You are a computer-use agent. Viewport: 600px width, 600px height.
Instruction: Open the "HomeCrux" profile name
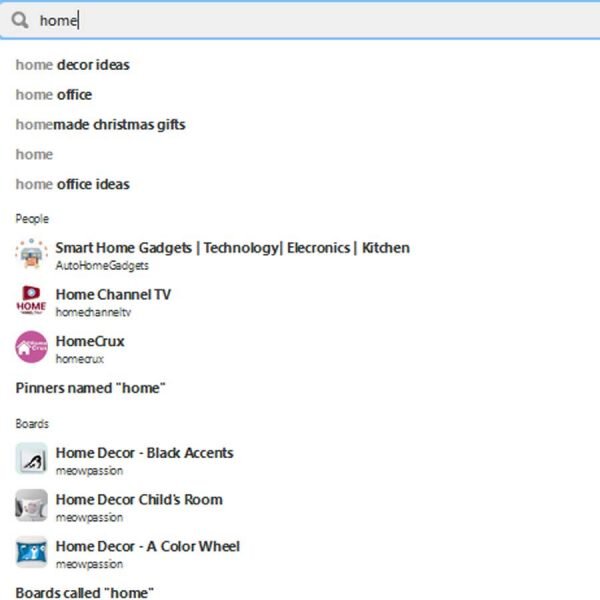[90, 341]
